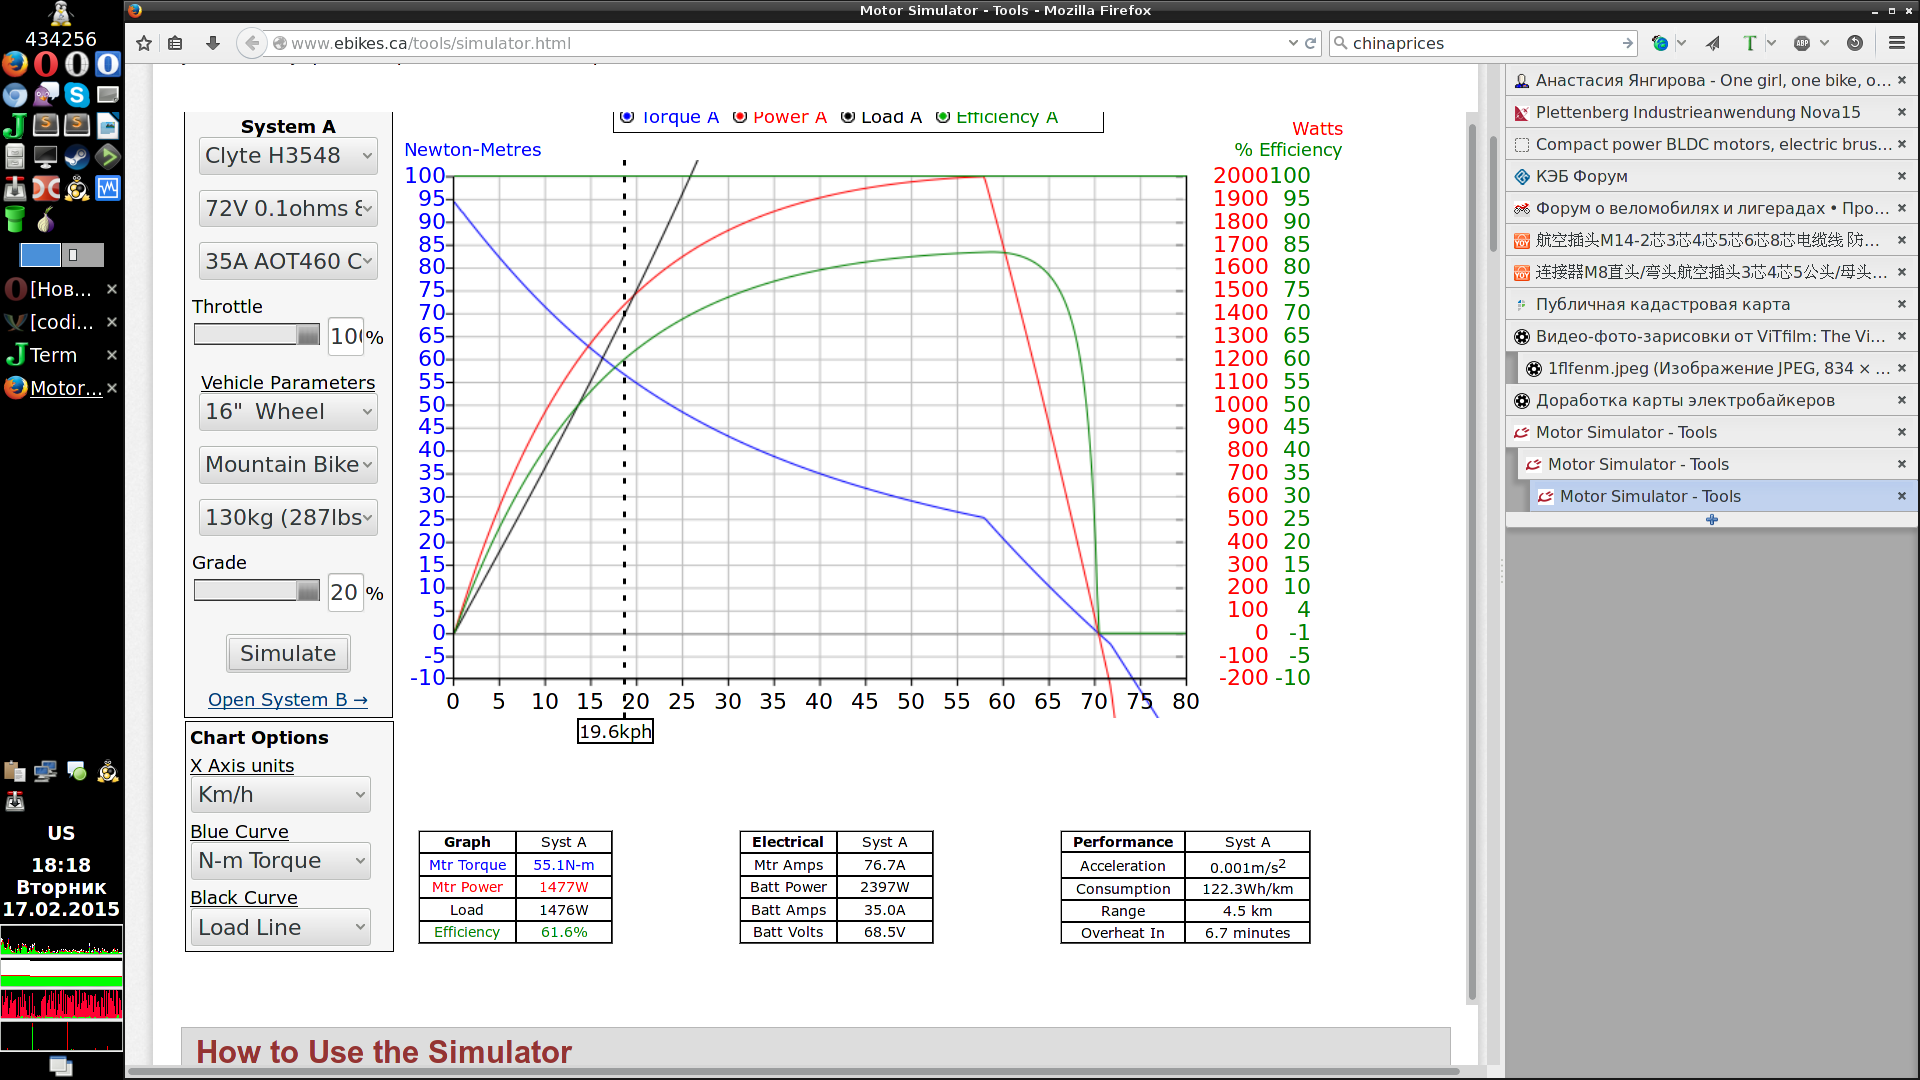Open the Clyte H3548 motor dropdown

(288, 156)
